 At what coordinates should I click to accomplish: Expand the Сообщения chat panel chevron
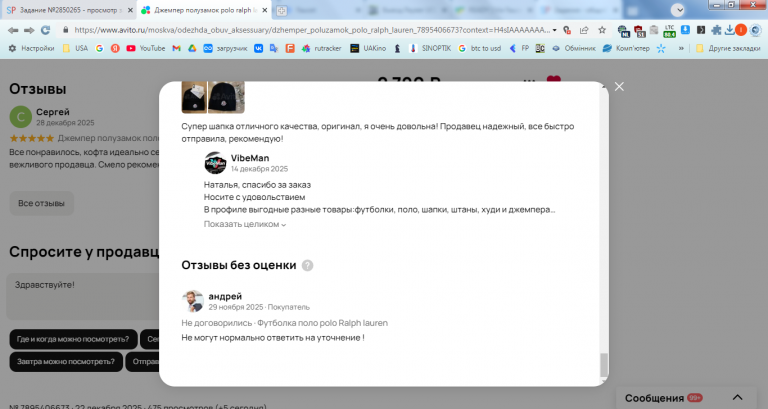coord(737,397)
